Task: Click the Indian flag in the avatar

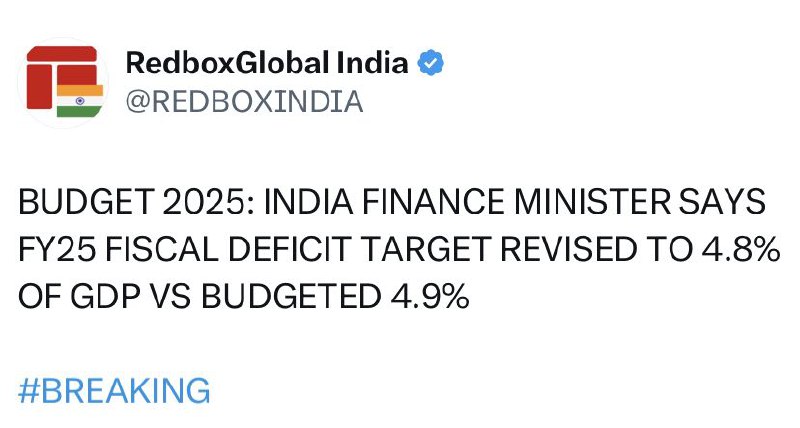Action: click(x=80, y=101)
